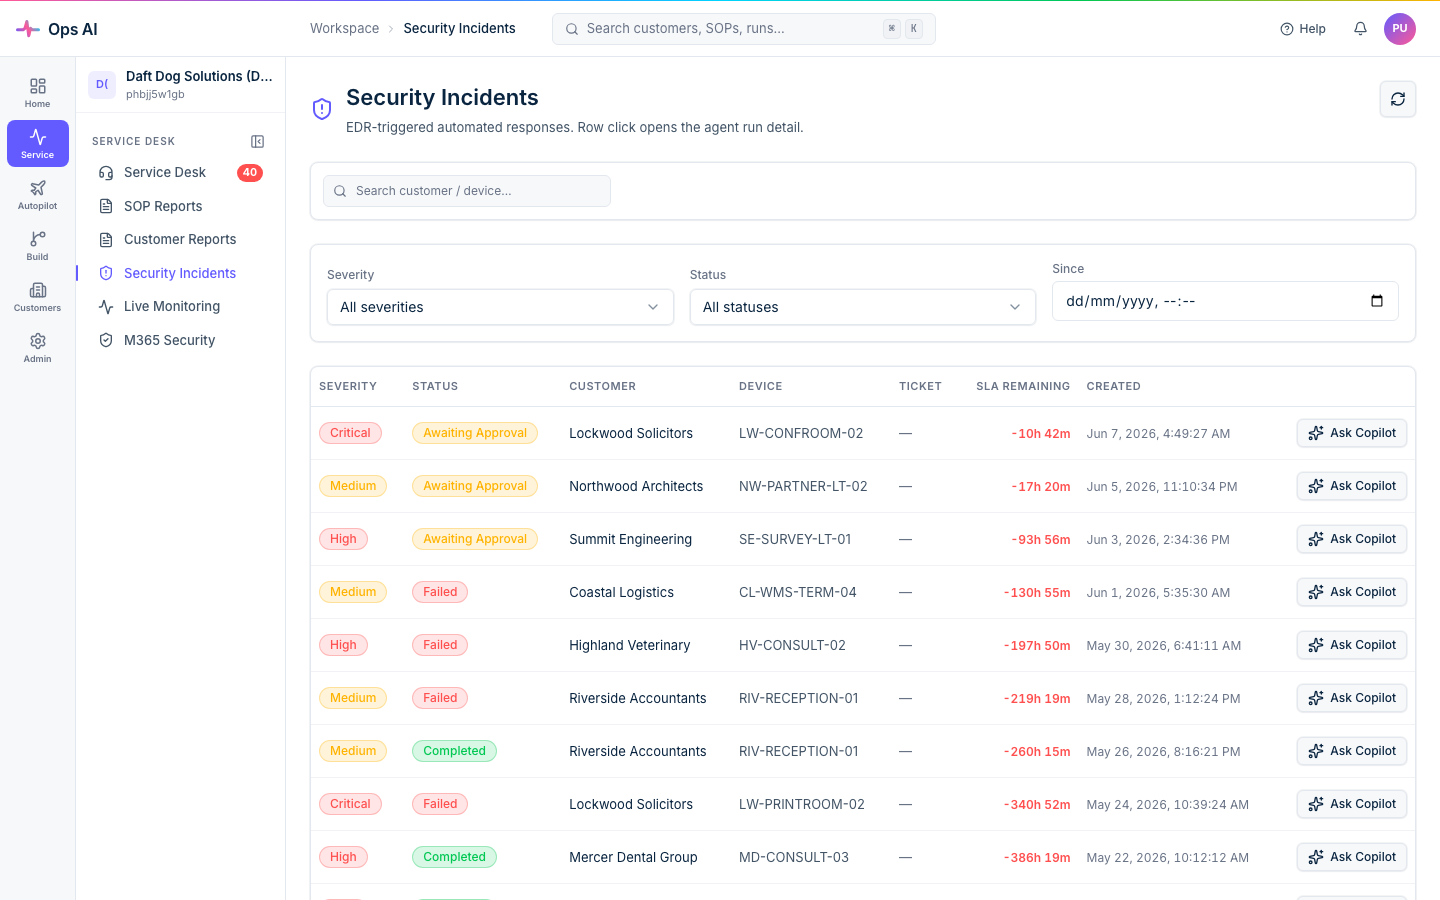Ask Copilot for Summit Engineering row
1440x900 pixels.
(1352, 539)
